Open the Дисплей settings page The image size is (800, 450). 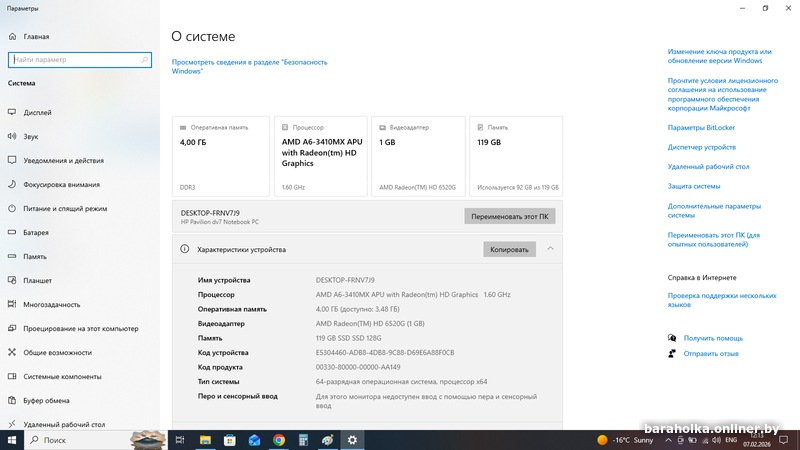click(38, 113)
